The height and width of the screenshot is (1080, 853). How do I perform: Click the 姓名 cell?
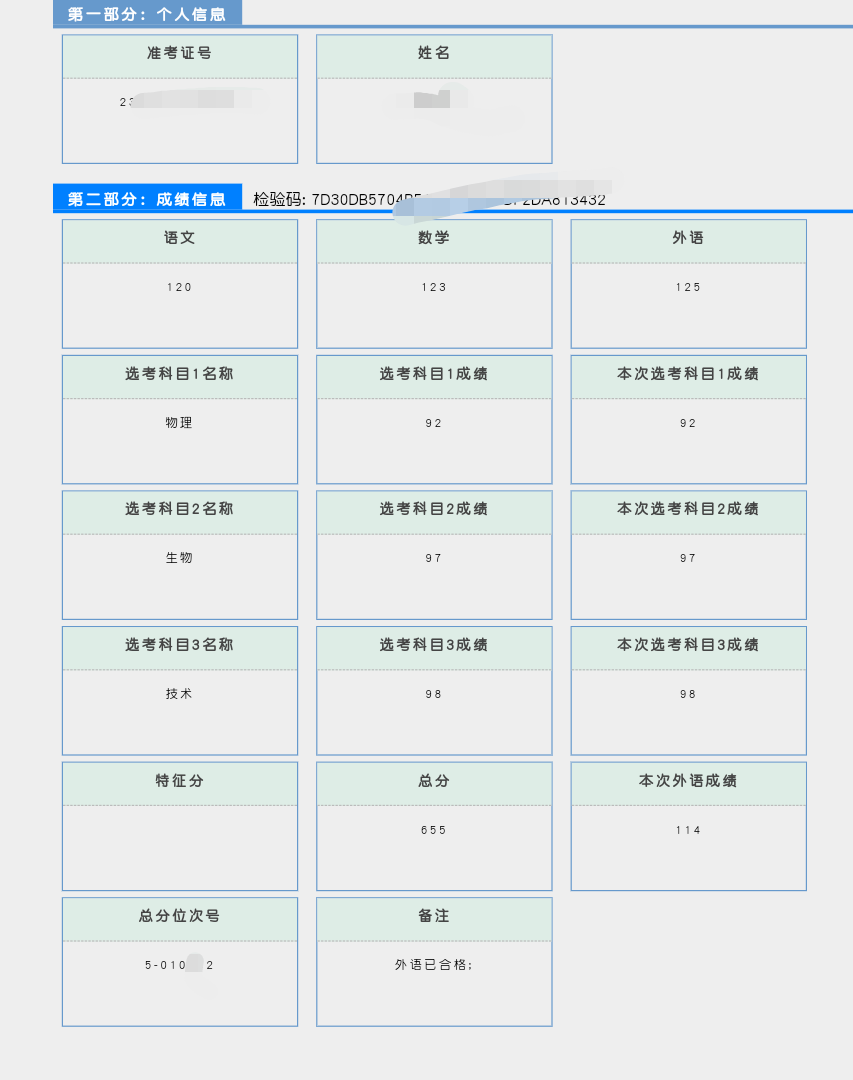[433, 99]
